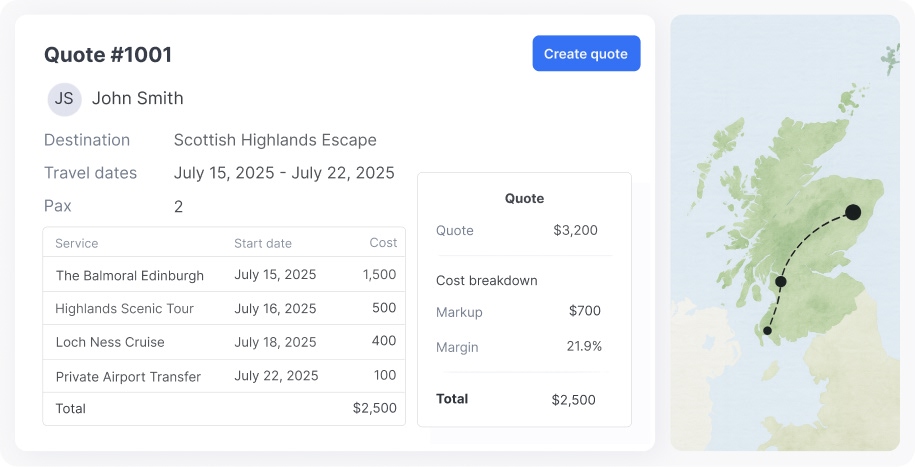Click the 100 cost cell
Screen dimensions: 915x467
[x=385, y=375]
